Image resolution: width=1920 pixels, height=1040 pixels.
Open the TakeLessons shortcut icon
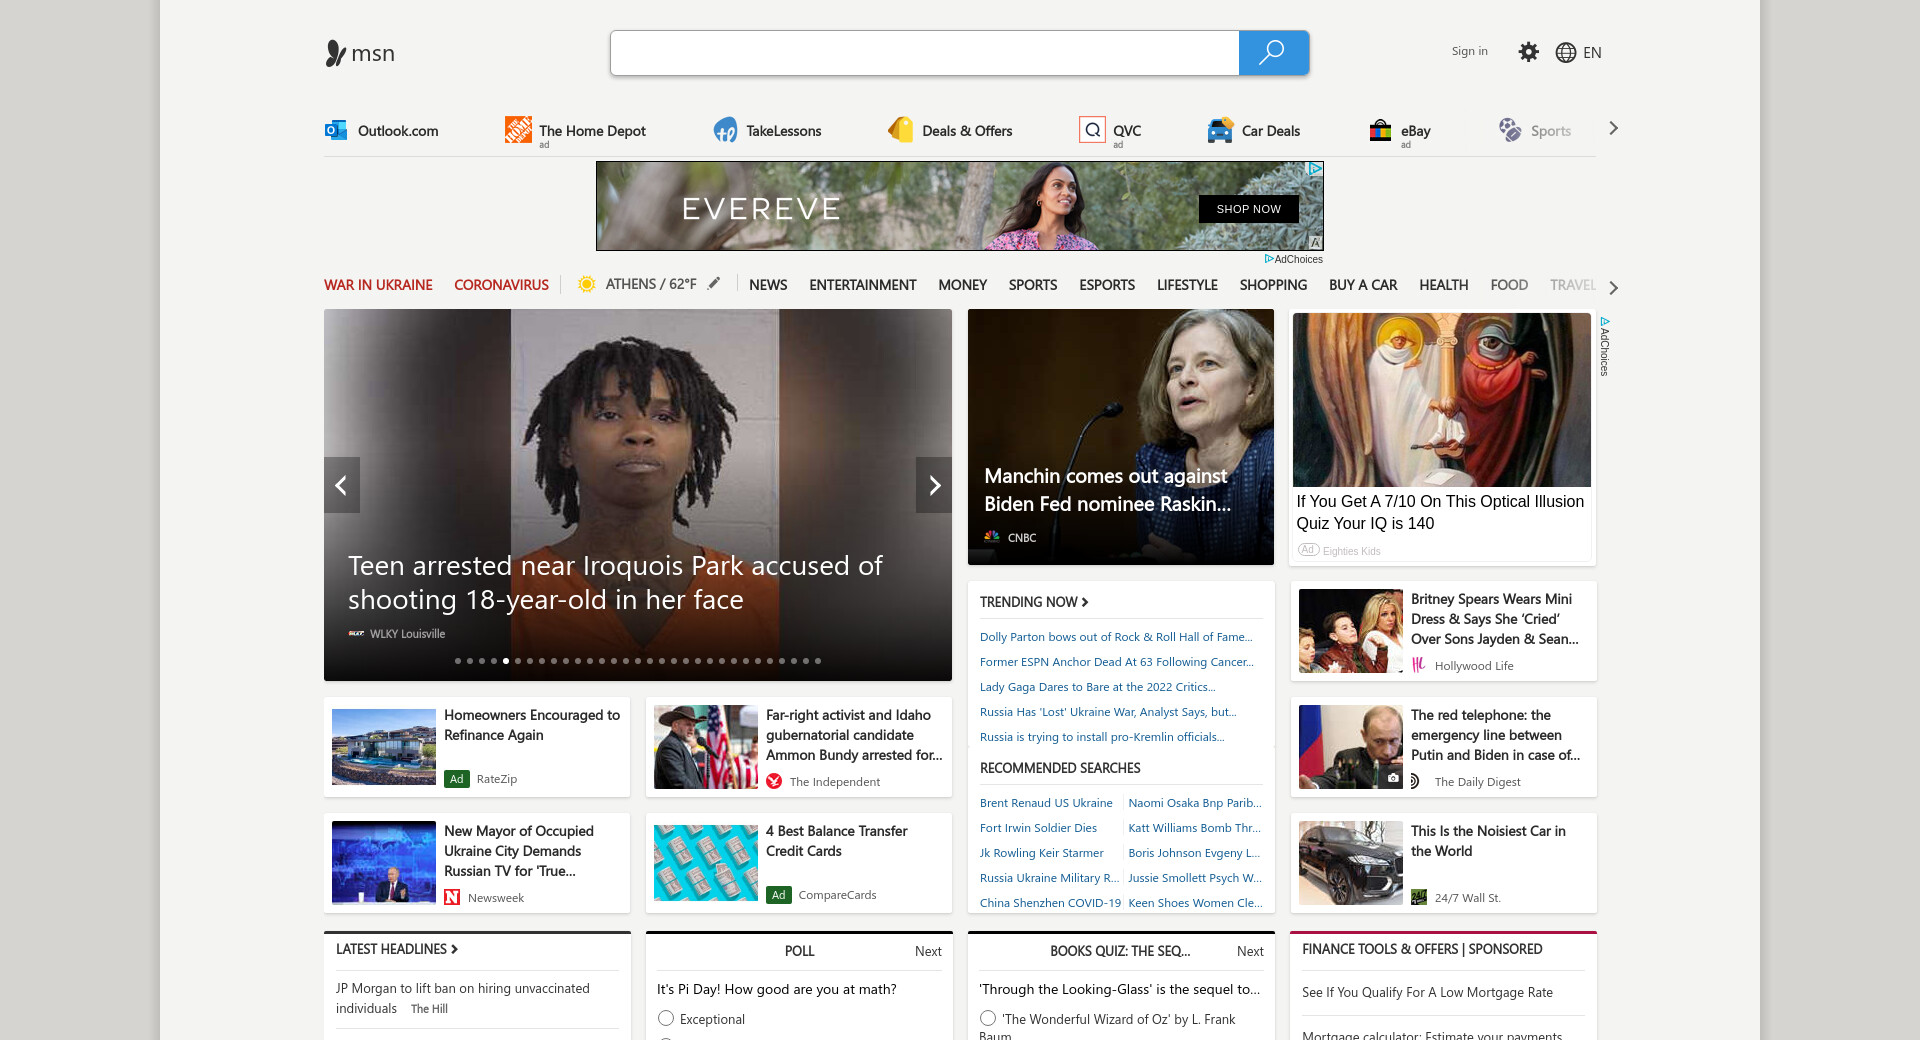(x=725, y=130)
